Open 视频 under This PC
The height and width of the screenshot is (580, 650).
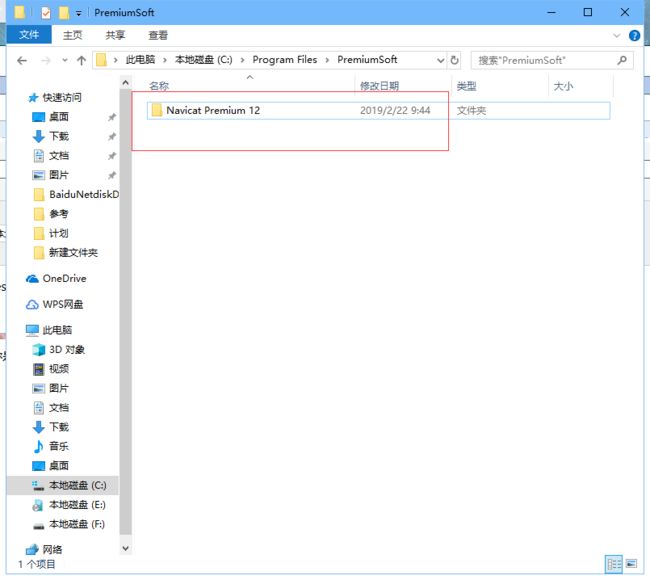click(59, 369)
